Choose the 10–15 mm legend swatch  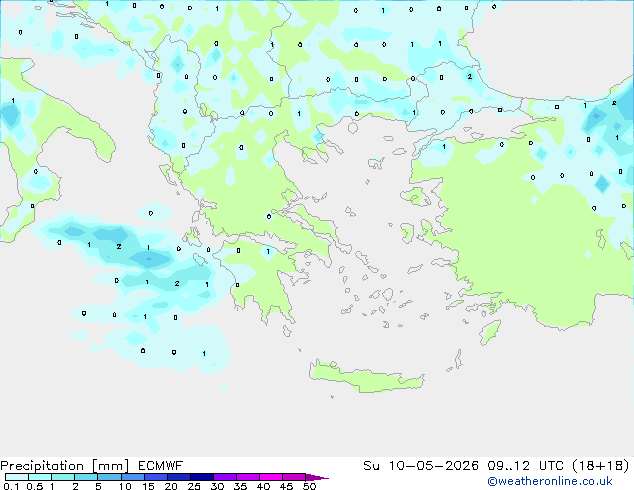click(x=133, y=477)
